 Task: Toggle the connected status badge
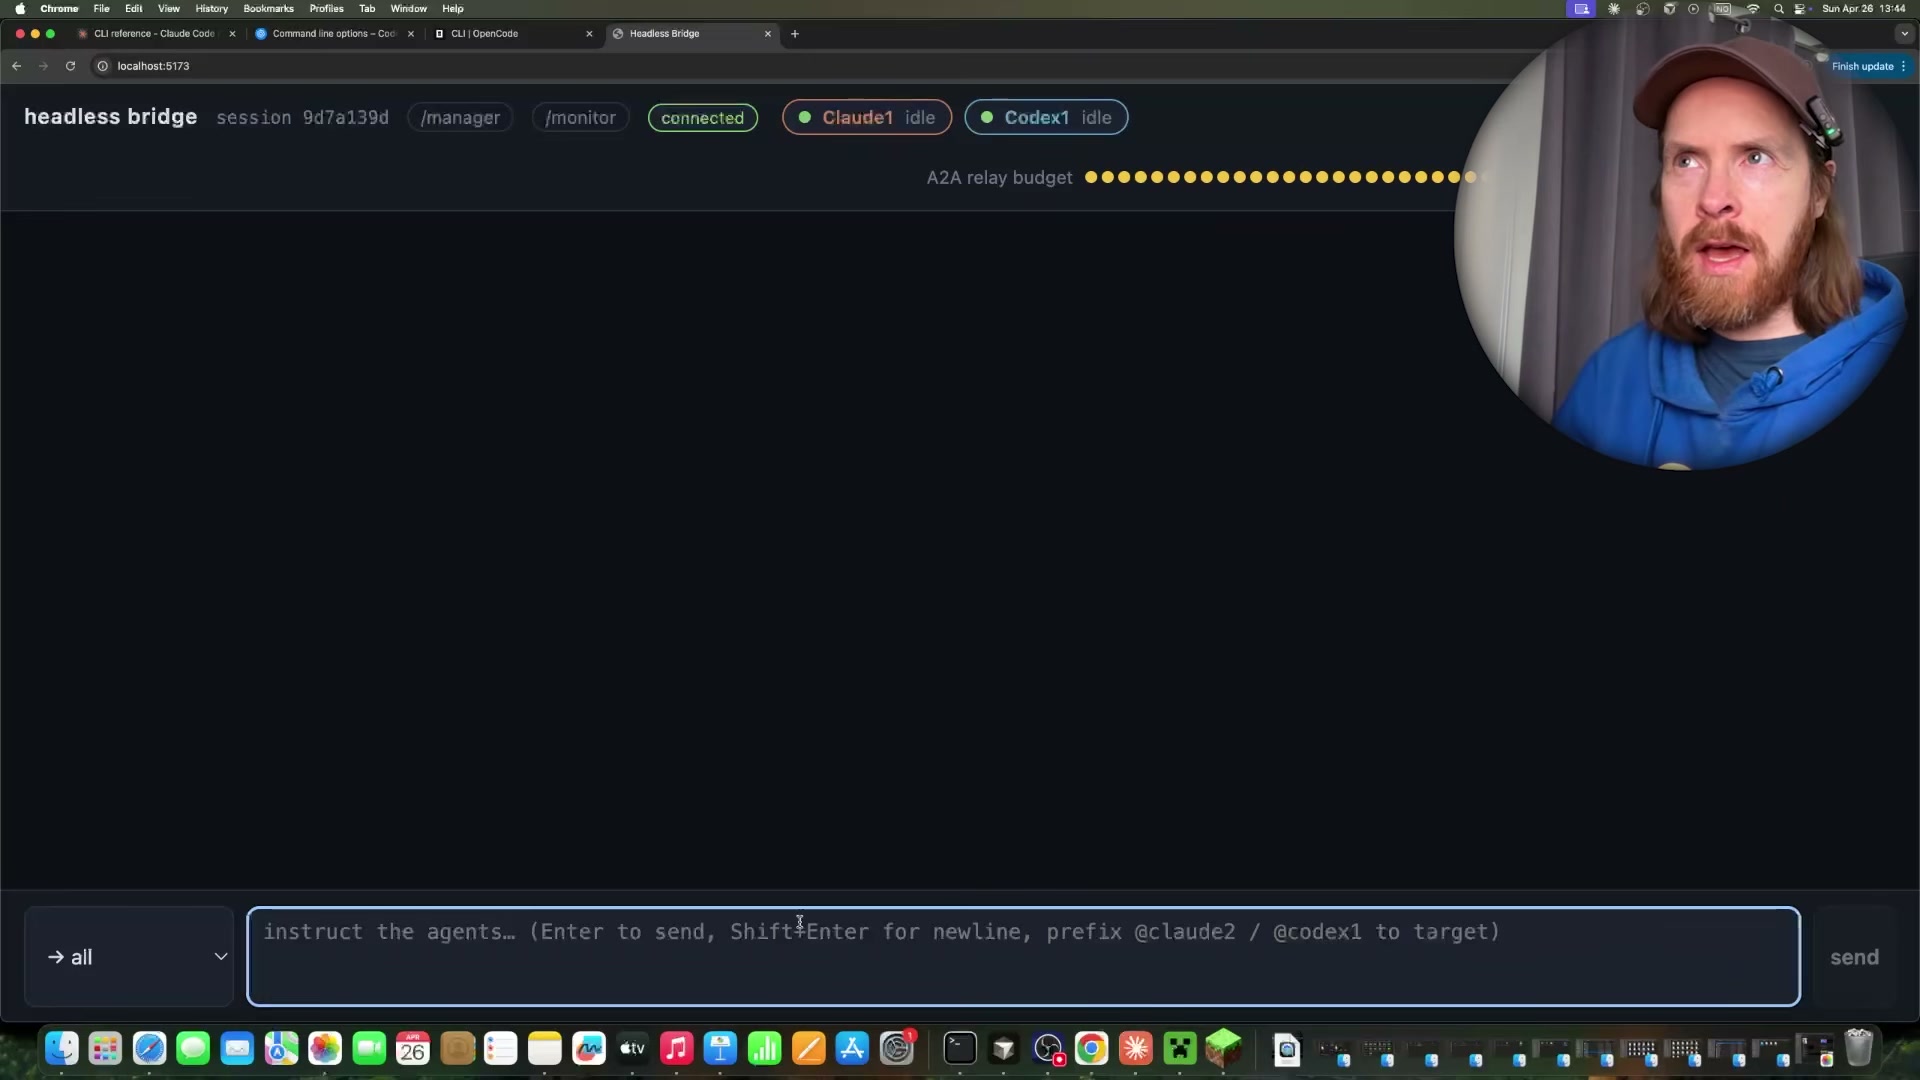tap(702, 117)
